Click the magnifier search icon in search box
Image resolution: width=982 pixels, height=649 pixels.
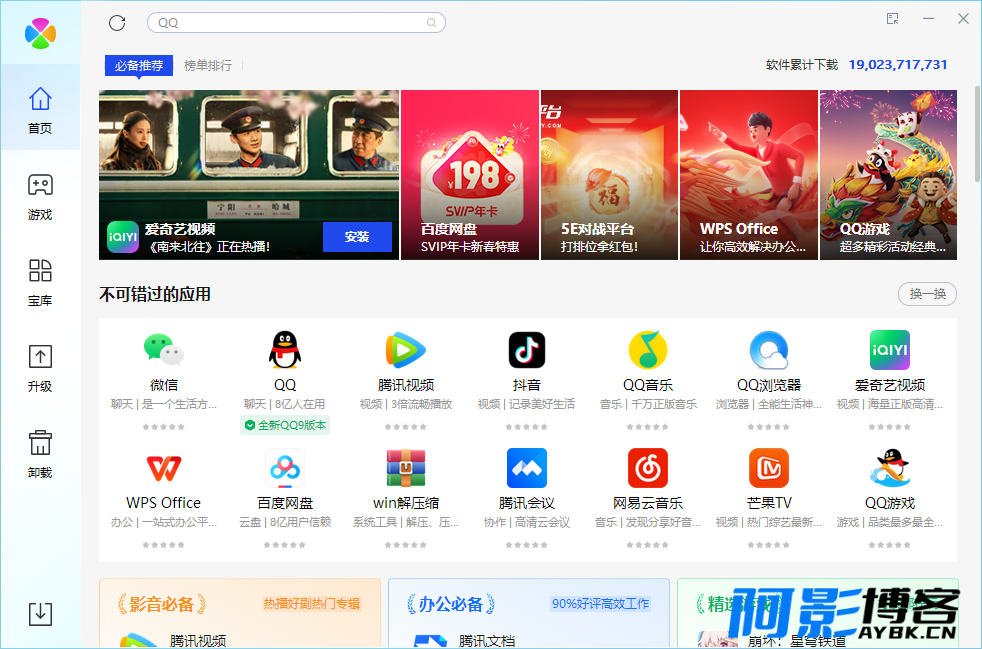(x=432, y=23)
